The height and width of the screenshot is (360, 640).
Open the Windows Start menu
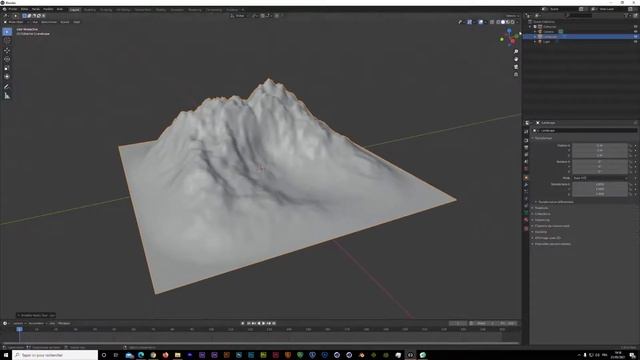pyautogui.click(x=6, y=355)
